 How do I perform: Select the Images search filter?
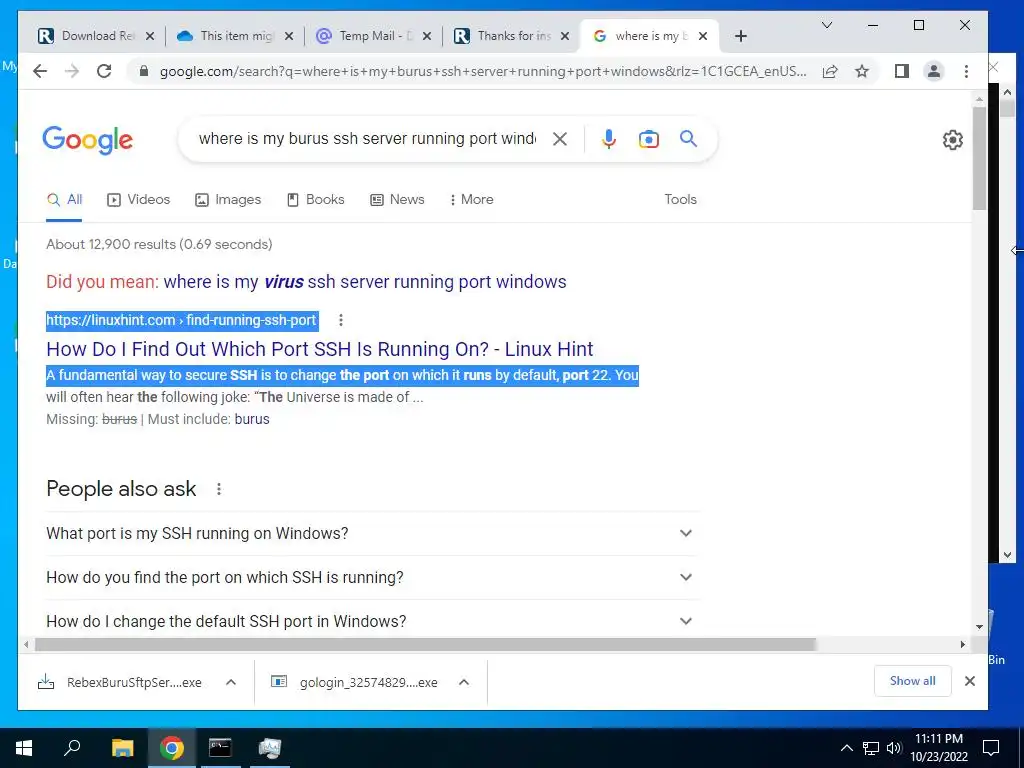pos(228,199)
